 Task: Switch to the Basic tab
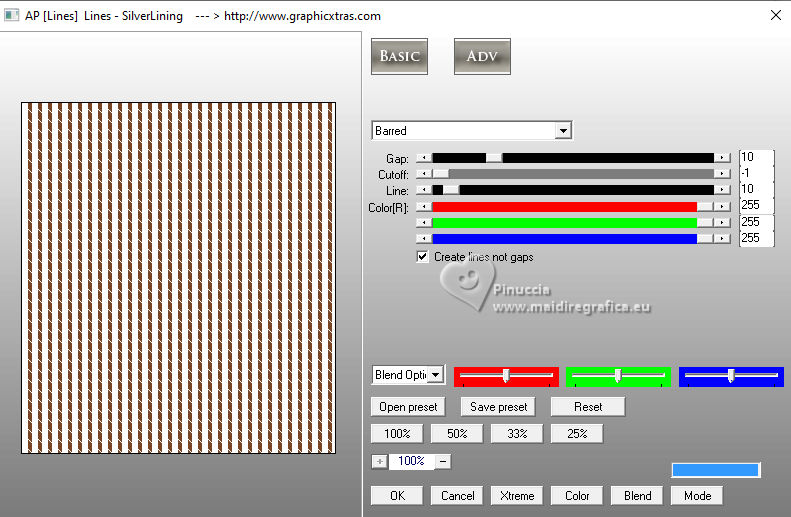coord(399,56)
